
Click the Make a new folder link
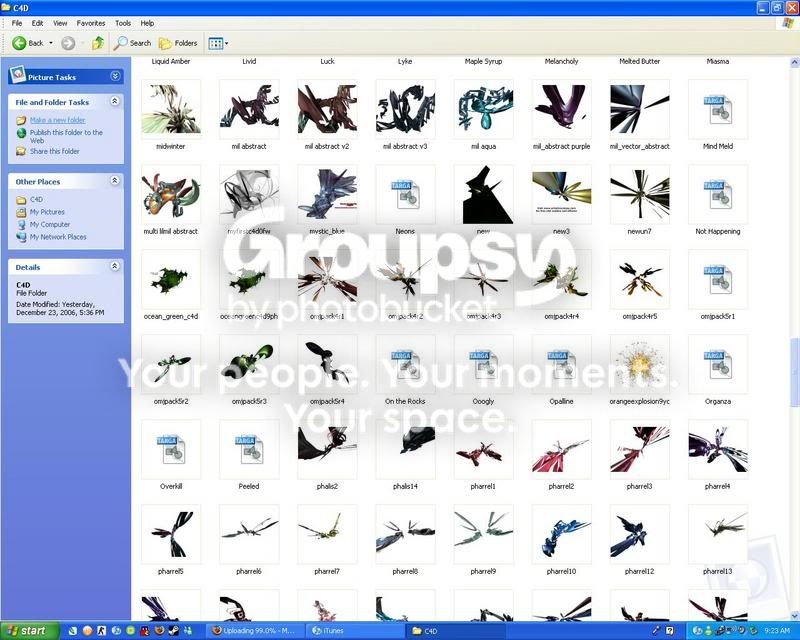coord(58,120)
